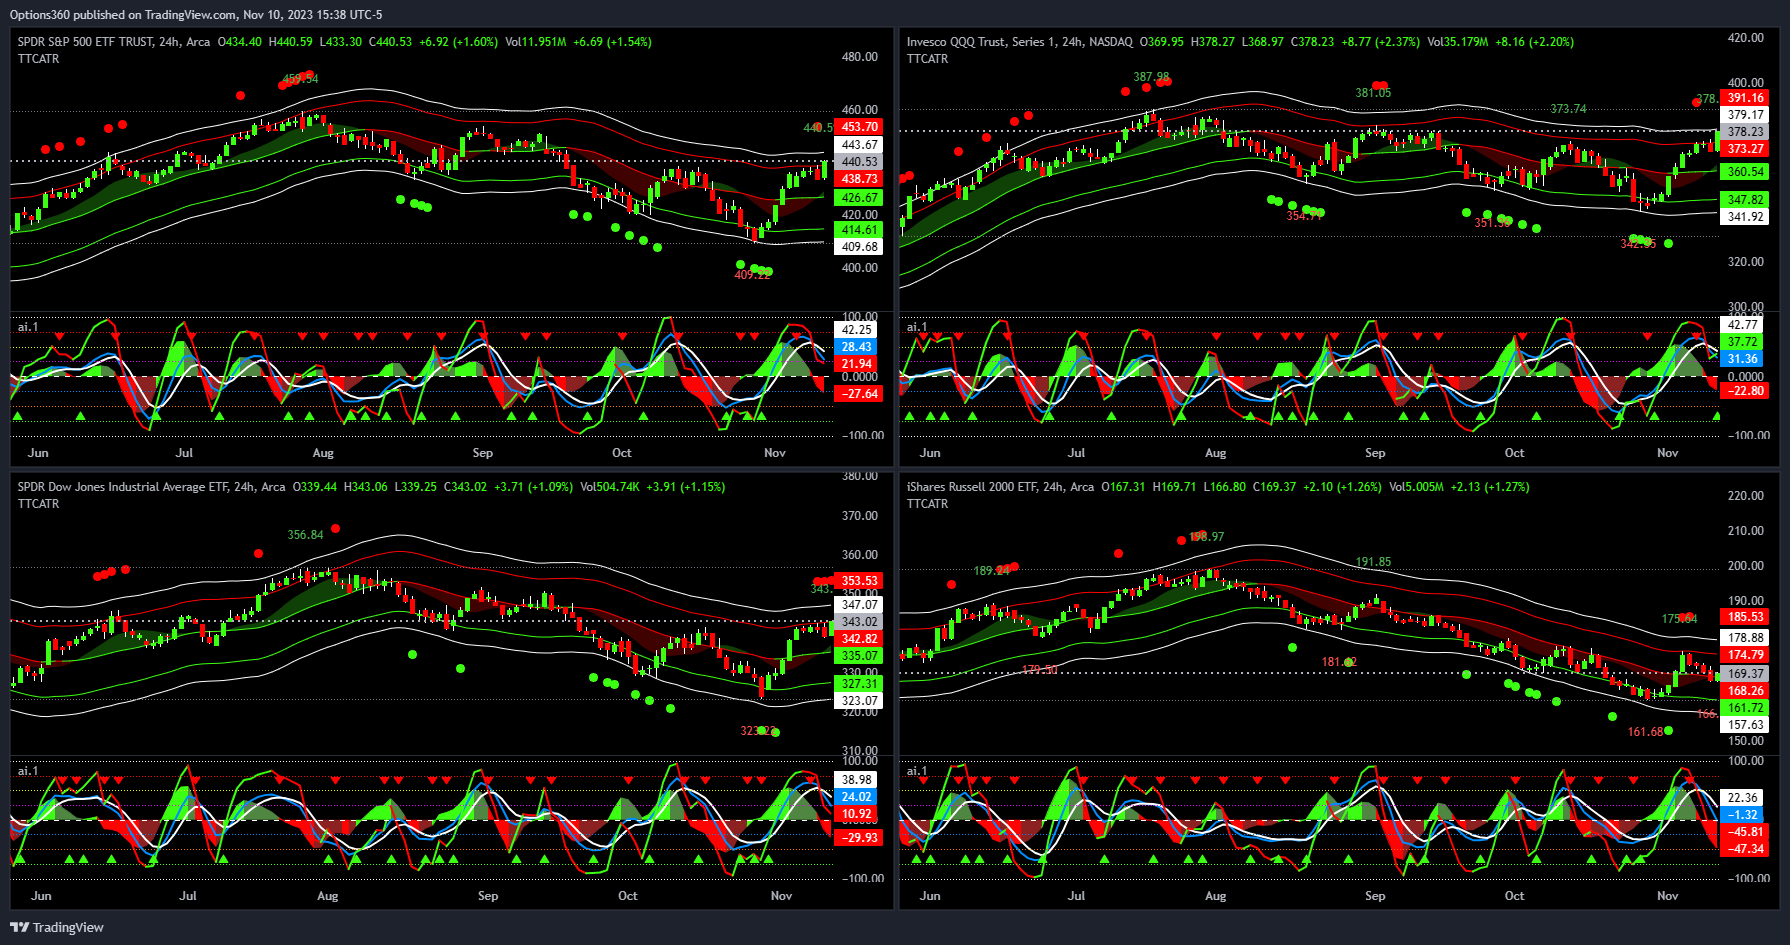Image resolution: width=1790 pixels, height=945 pixels.
Task: Click the 161.68 low annotation on Russell chart
Action: 1645,732
